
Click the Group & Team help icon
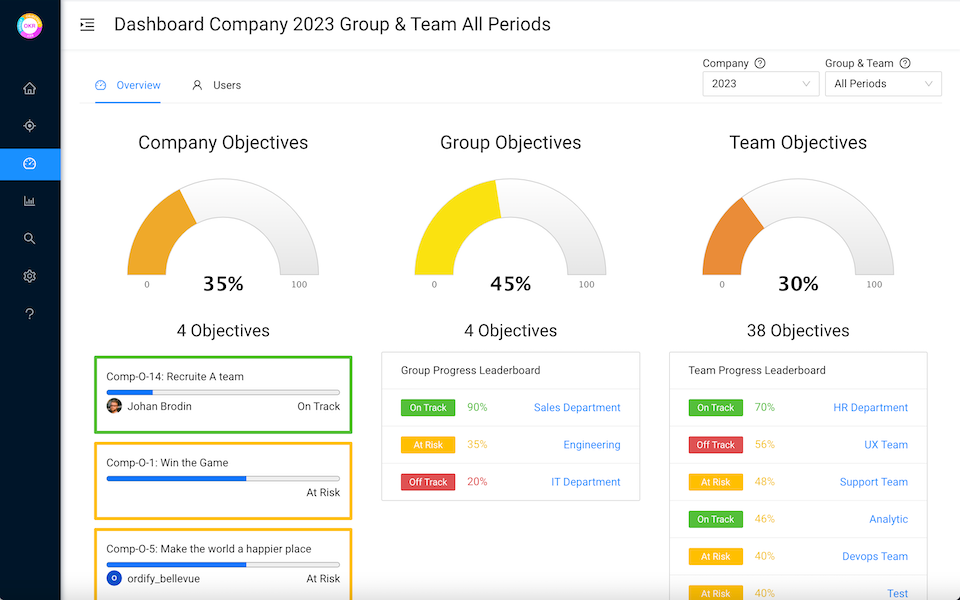904,63
